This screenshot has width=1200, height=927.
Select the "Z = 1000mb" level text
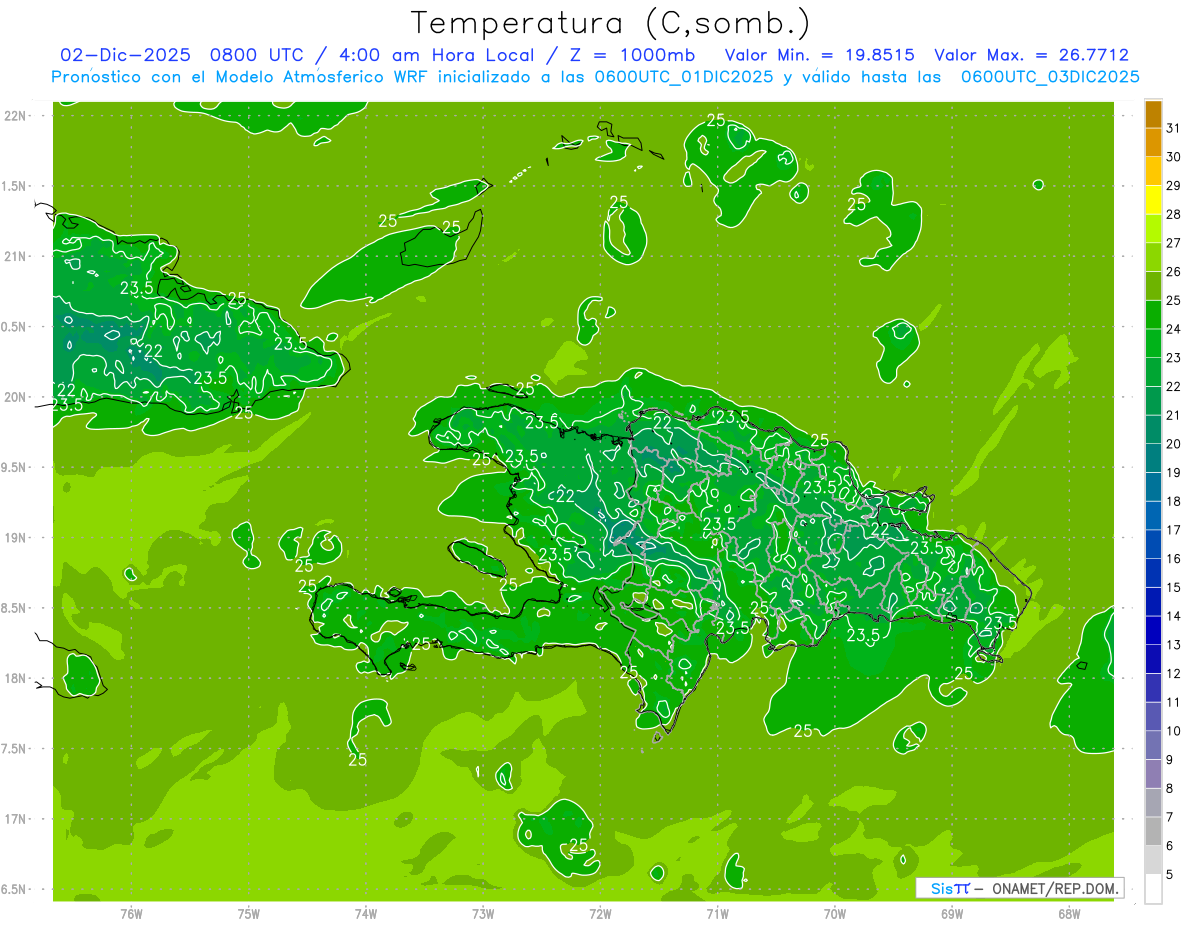tap(632, 55)
